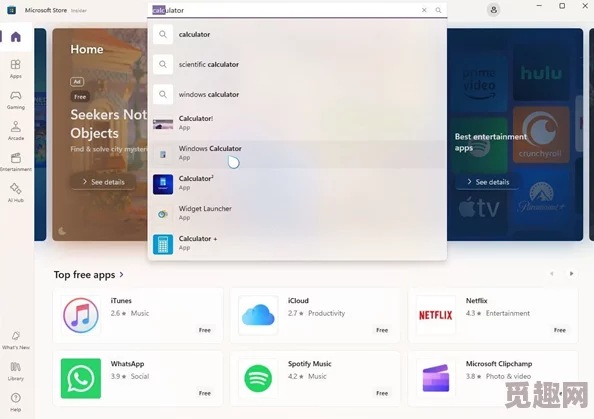
Task: Go to previous page of top free apps
Action: pyautogui.click(x=552, y=274)
